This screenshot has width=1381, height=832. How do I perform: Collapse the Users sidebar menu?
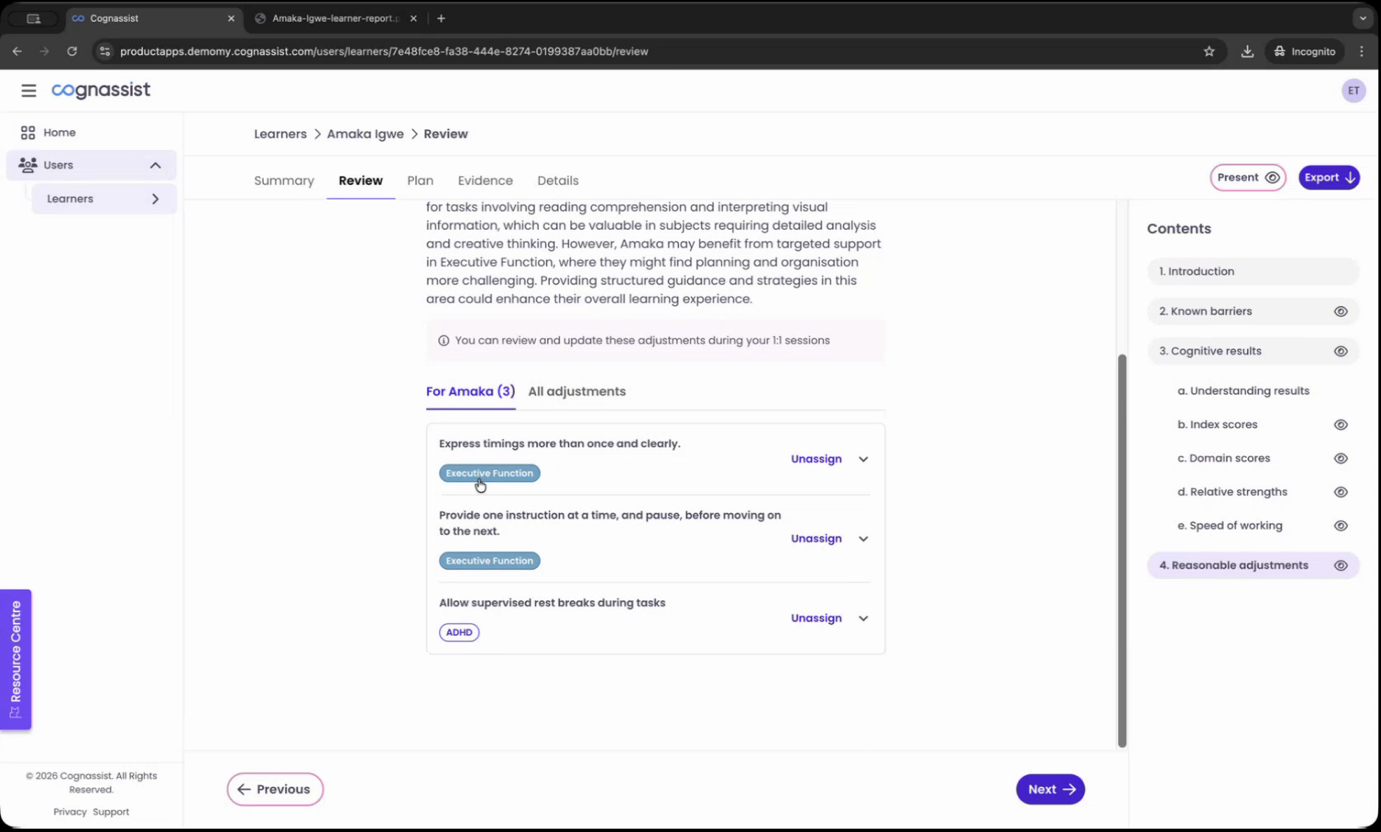click(x=155, y=165)
